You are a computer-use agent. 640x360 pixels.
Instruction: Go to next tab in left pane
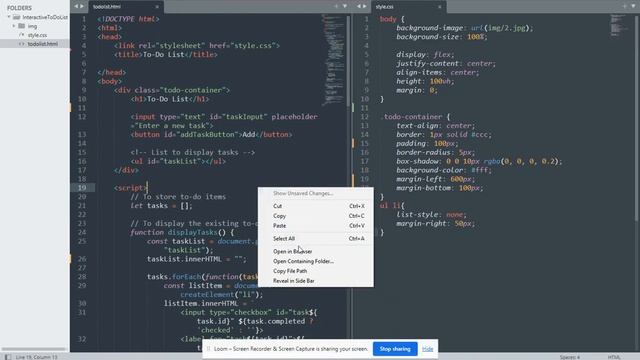click(82, 7)
